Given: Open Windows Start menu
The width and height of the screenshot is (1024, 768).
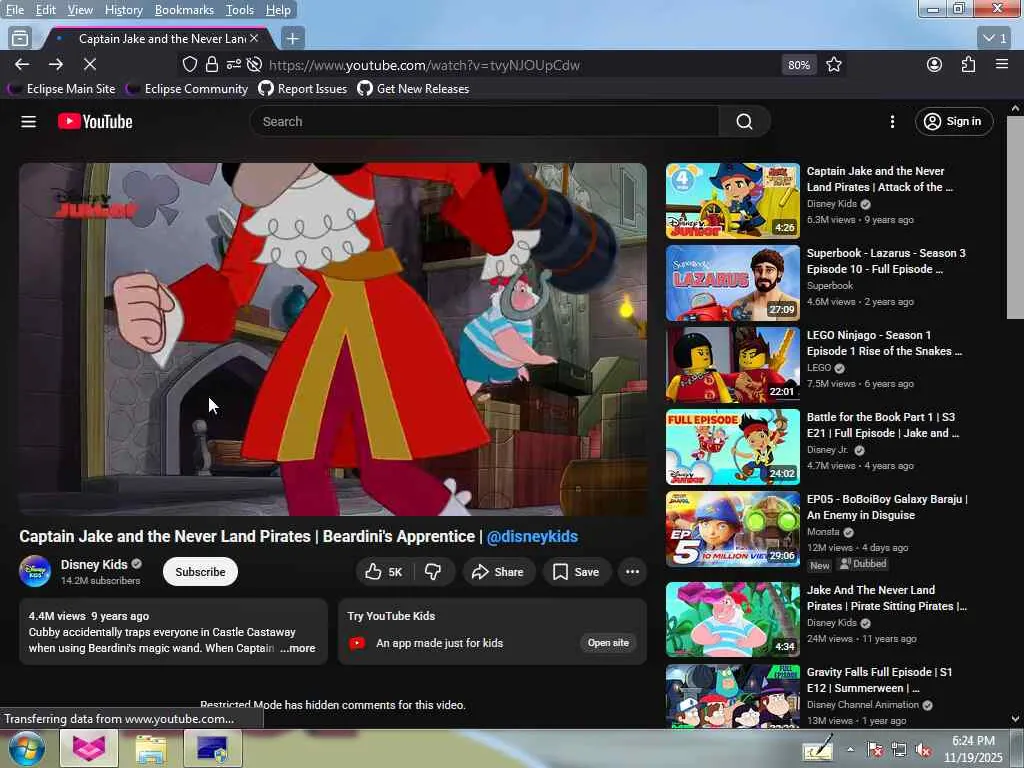Looking at the screenshot, I should [25, 749].
